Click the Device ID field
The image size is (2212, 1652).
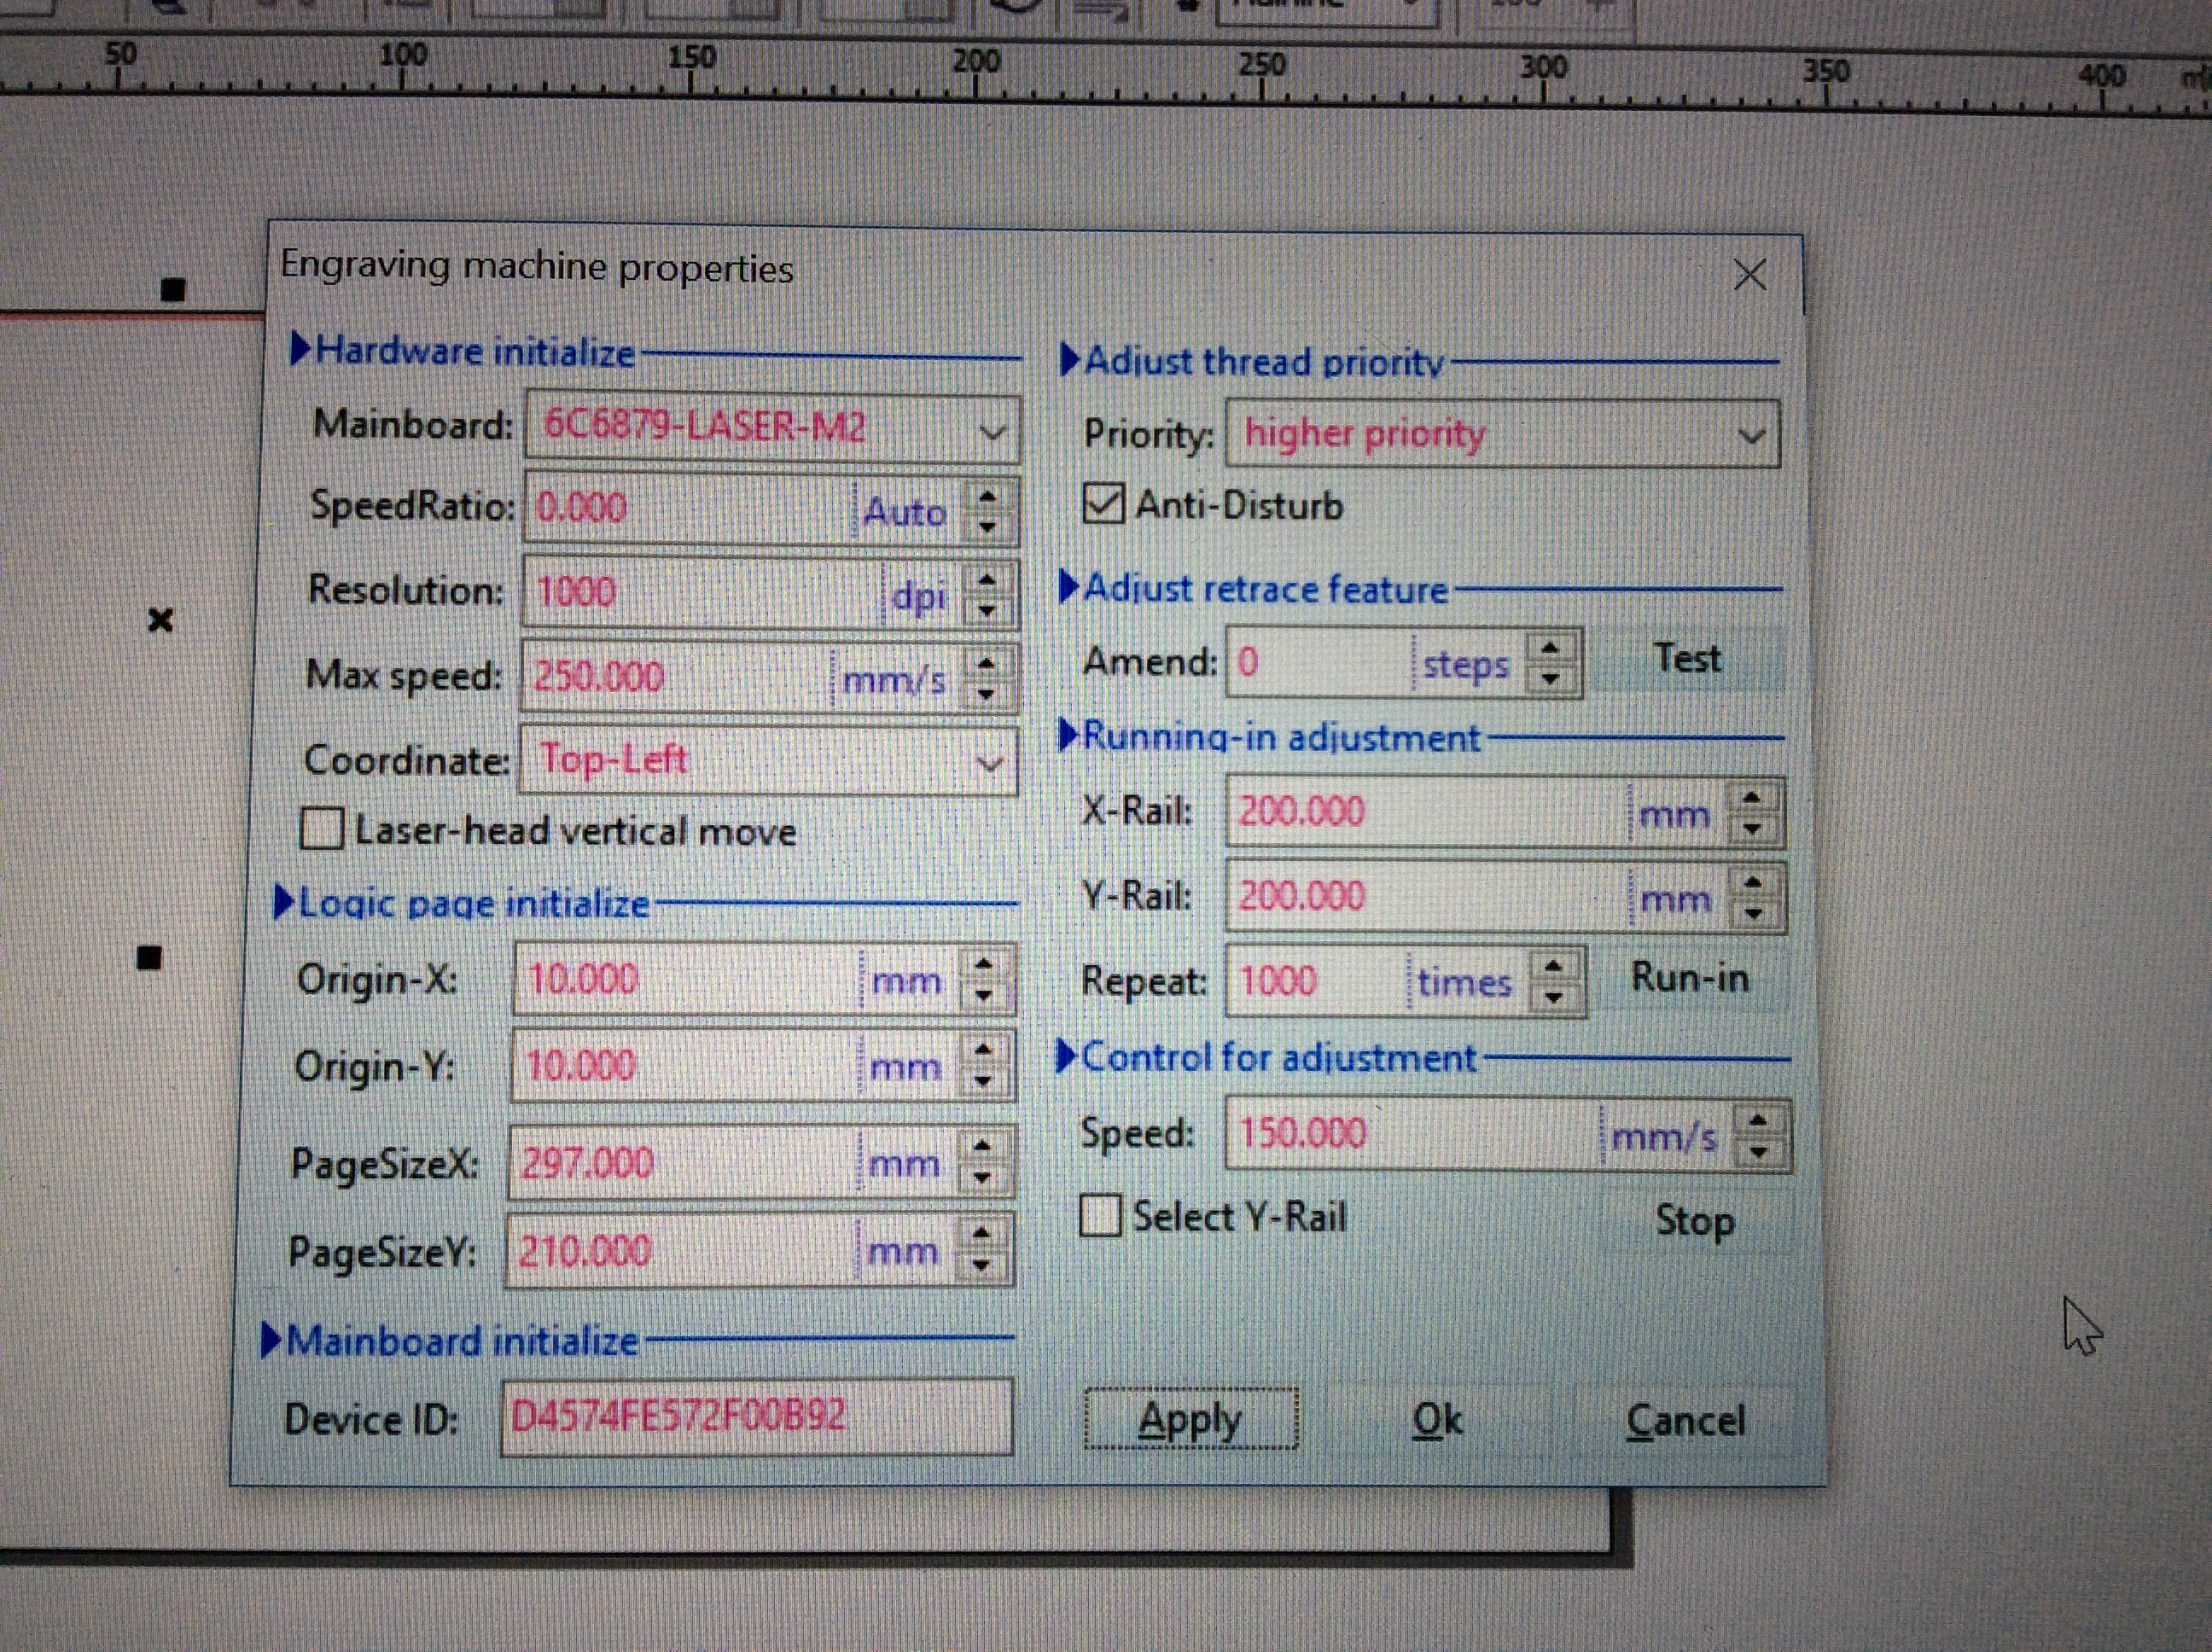pos(757,1416)
